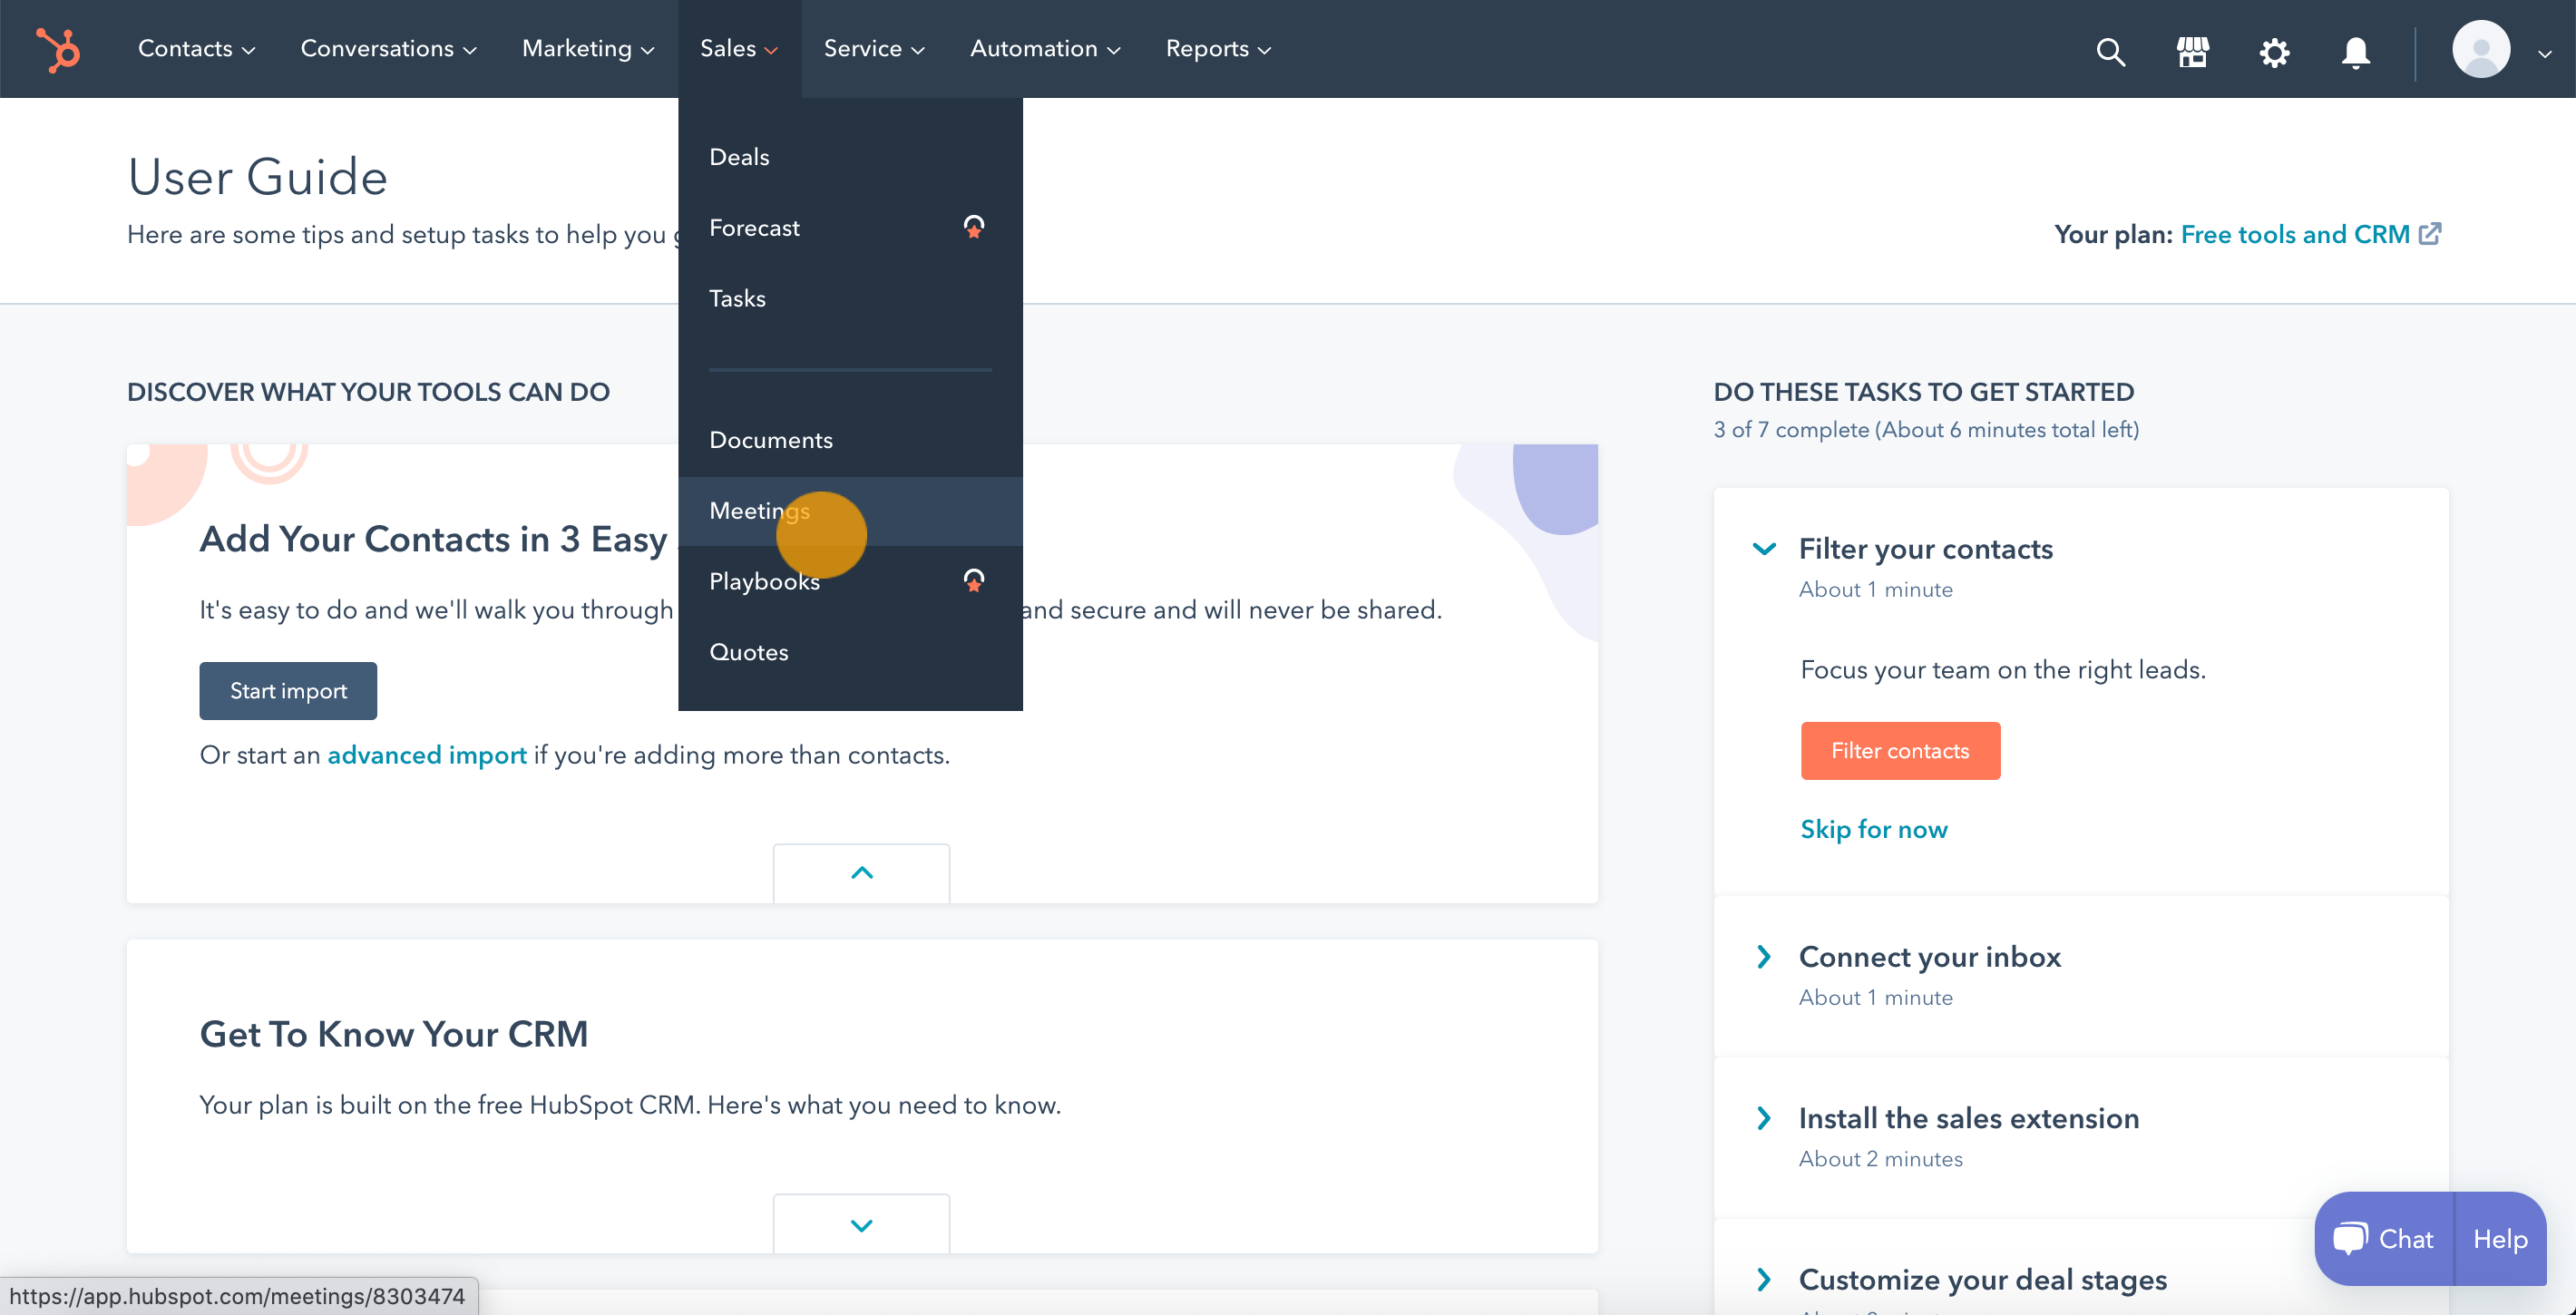Screen dimensions: 2576x1315
Task: Open the notifications bell icon
Action: tap(2356, 51)
